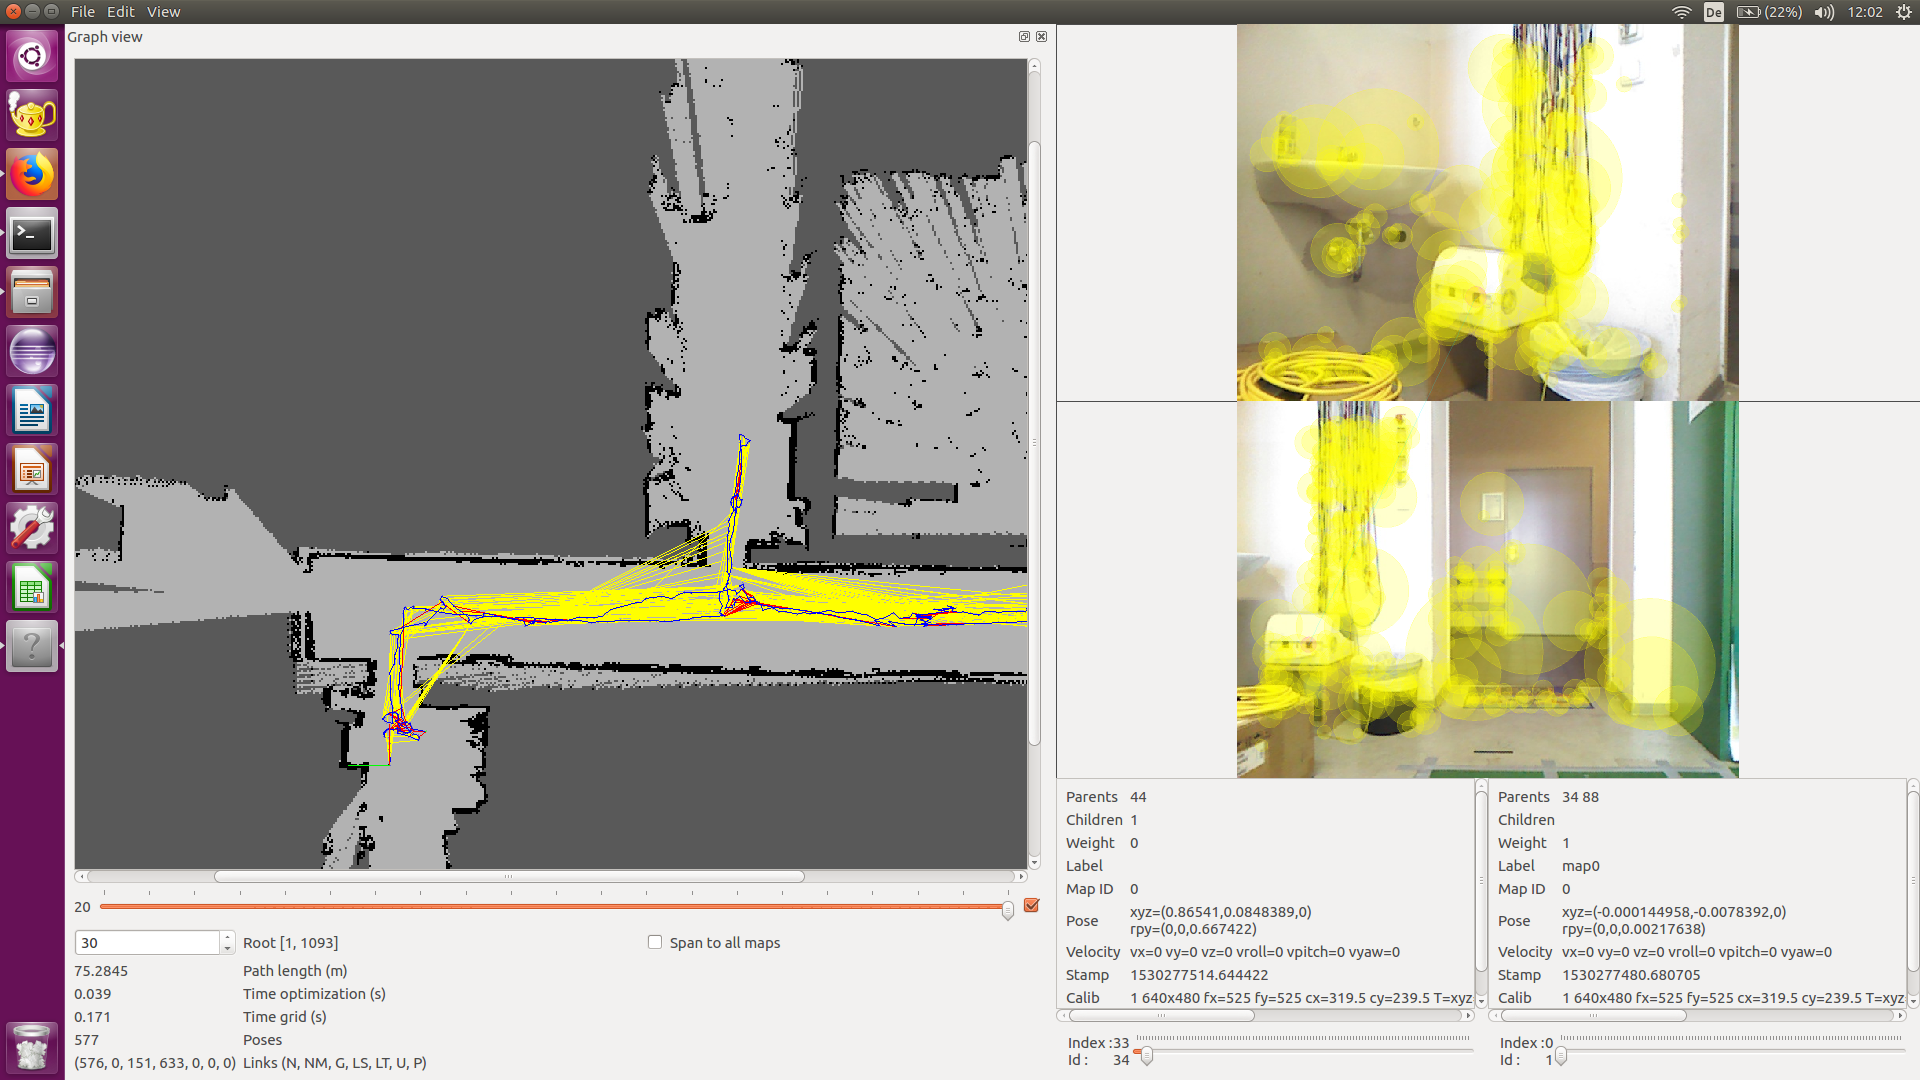Open the Trash from the dock
The image size is (1920, 1080).
pyautogui.click(x=32, y=1048)
